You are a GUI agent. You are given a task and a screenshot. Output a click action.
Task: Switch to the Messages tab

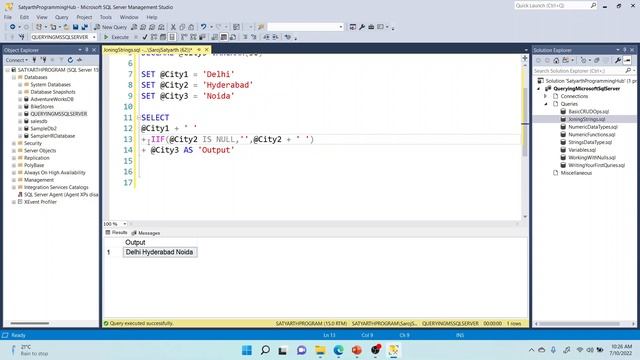coord(146,233)
